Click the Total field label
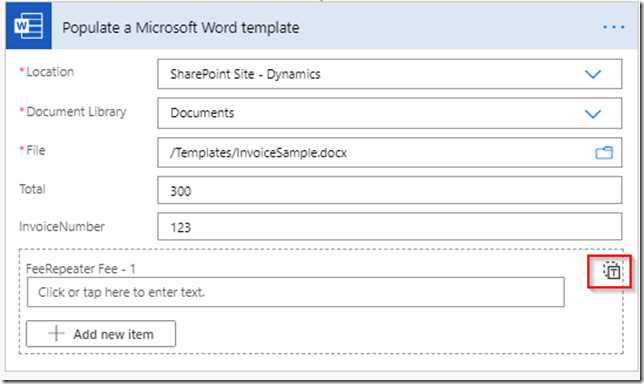The image size is (644, 384). (x=32, y=189)
